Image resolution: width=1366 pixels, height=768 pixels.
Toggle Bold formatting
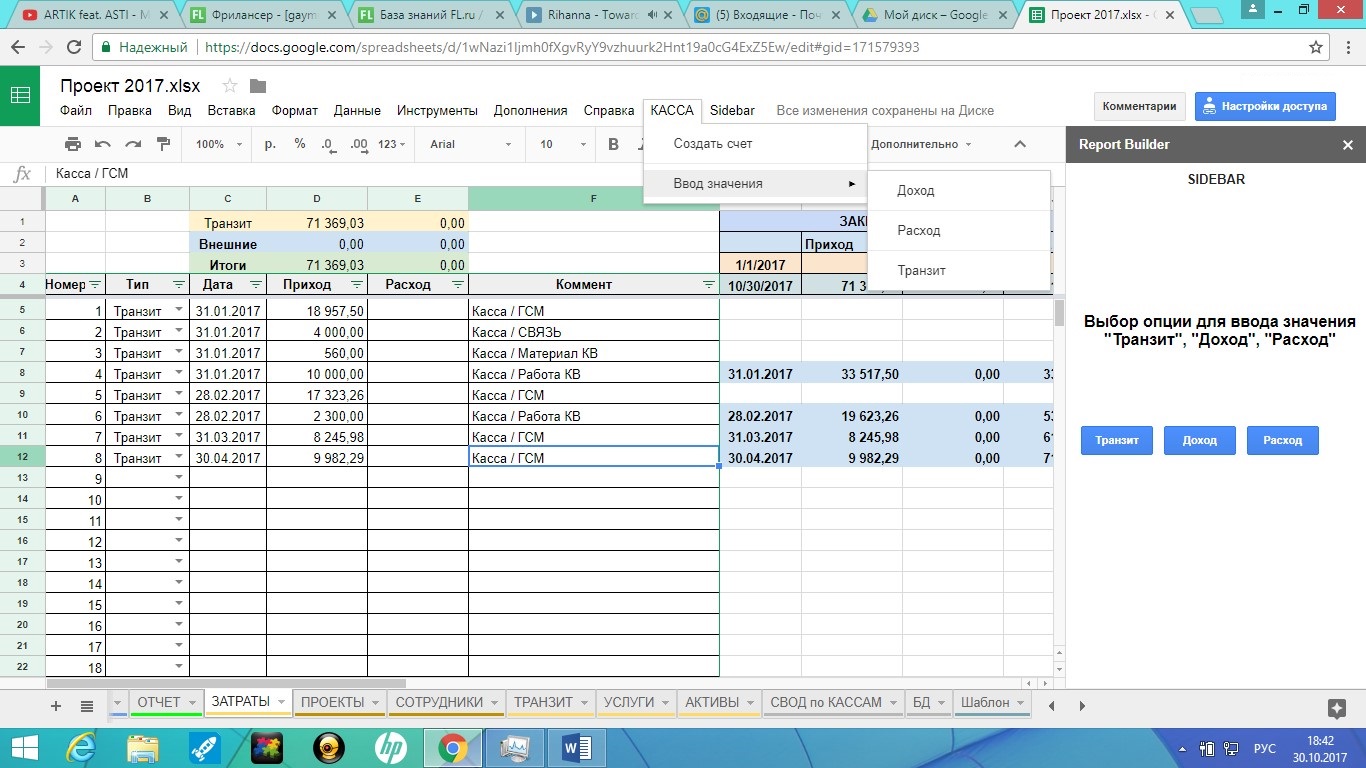click(614, 144)
